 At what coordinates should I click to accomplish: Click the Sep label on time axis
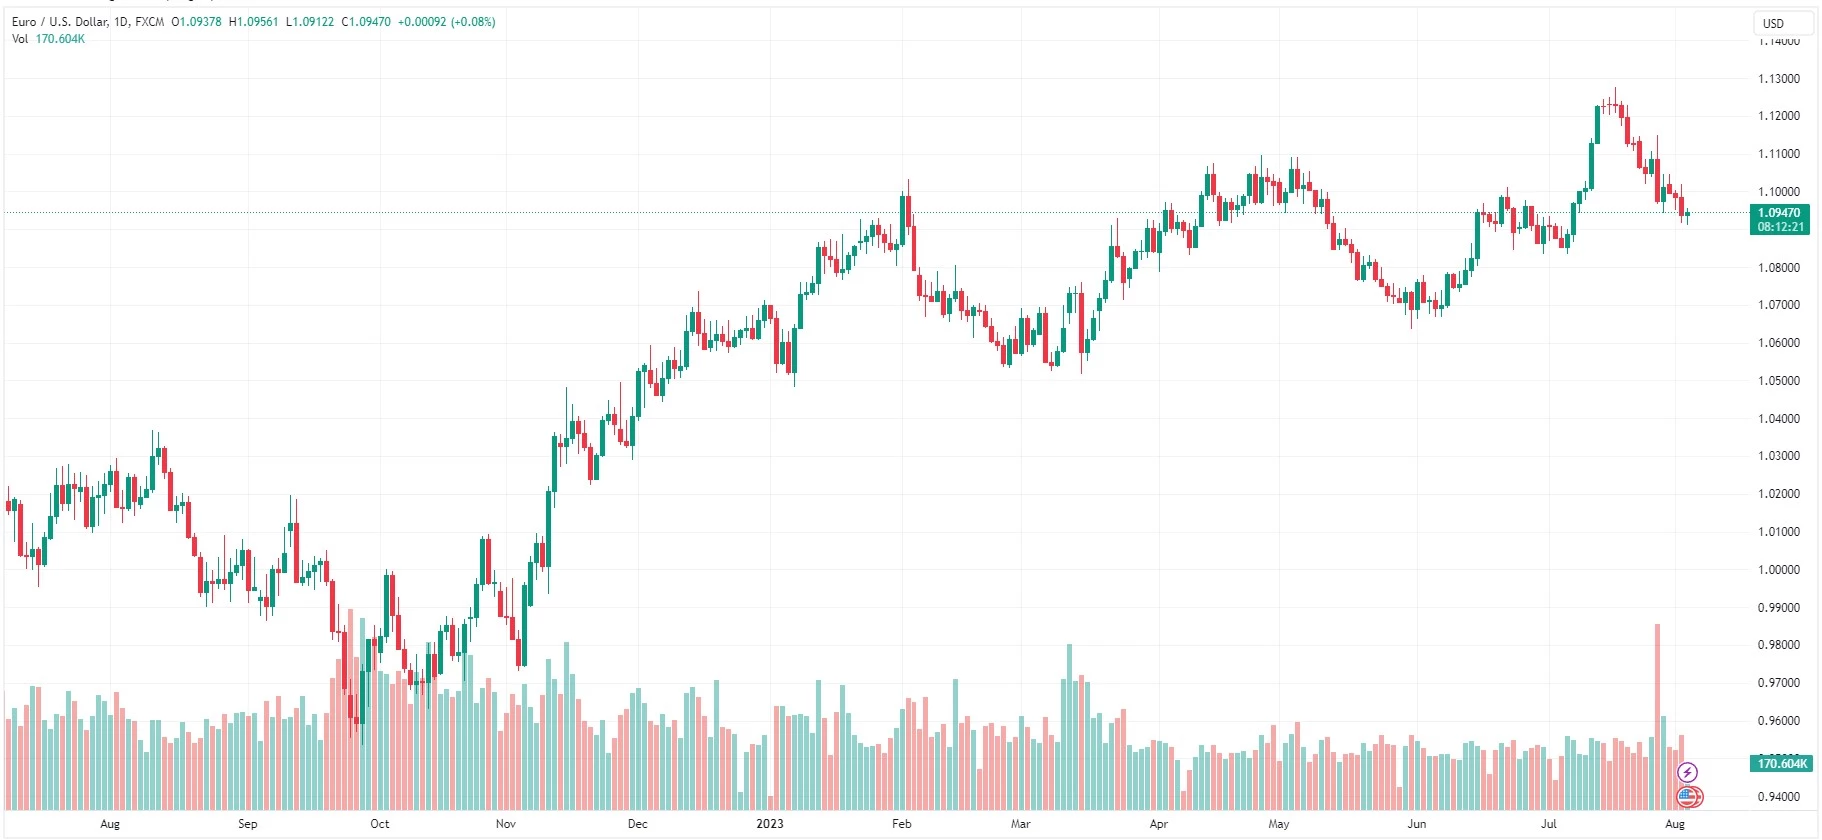247,824
